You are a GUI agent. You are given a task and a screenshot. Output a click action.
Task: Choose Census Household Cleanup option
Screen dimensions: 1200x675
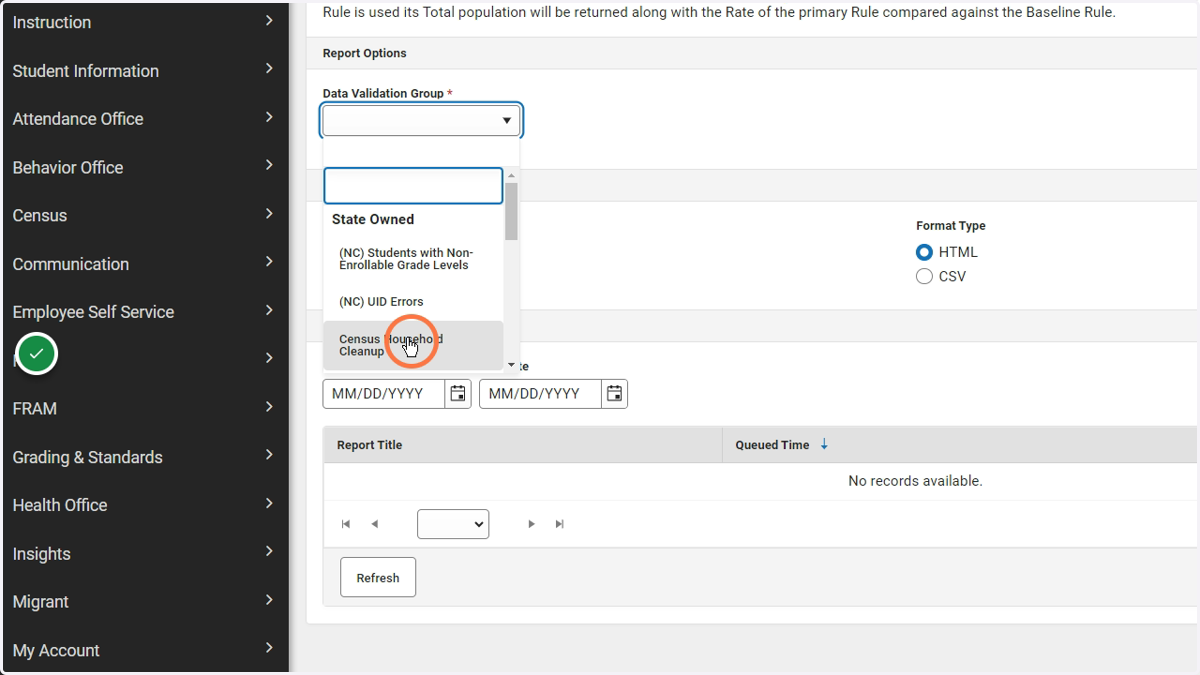coord(413,345)
